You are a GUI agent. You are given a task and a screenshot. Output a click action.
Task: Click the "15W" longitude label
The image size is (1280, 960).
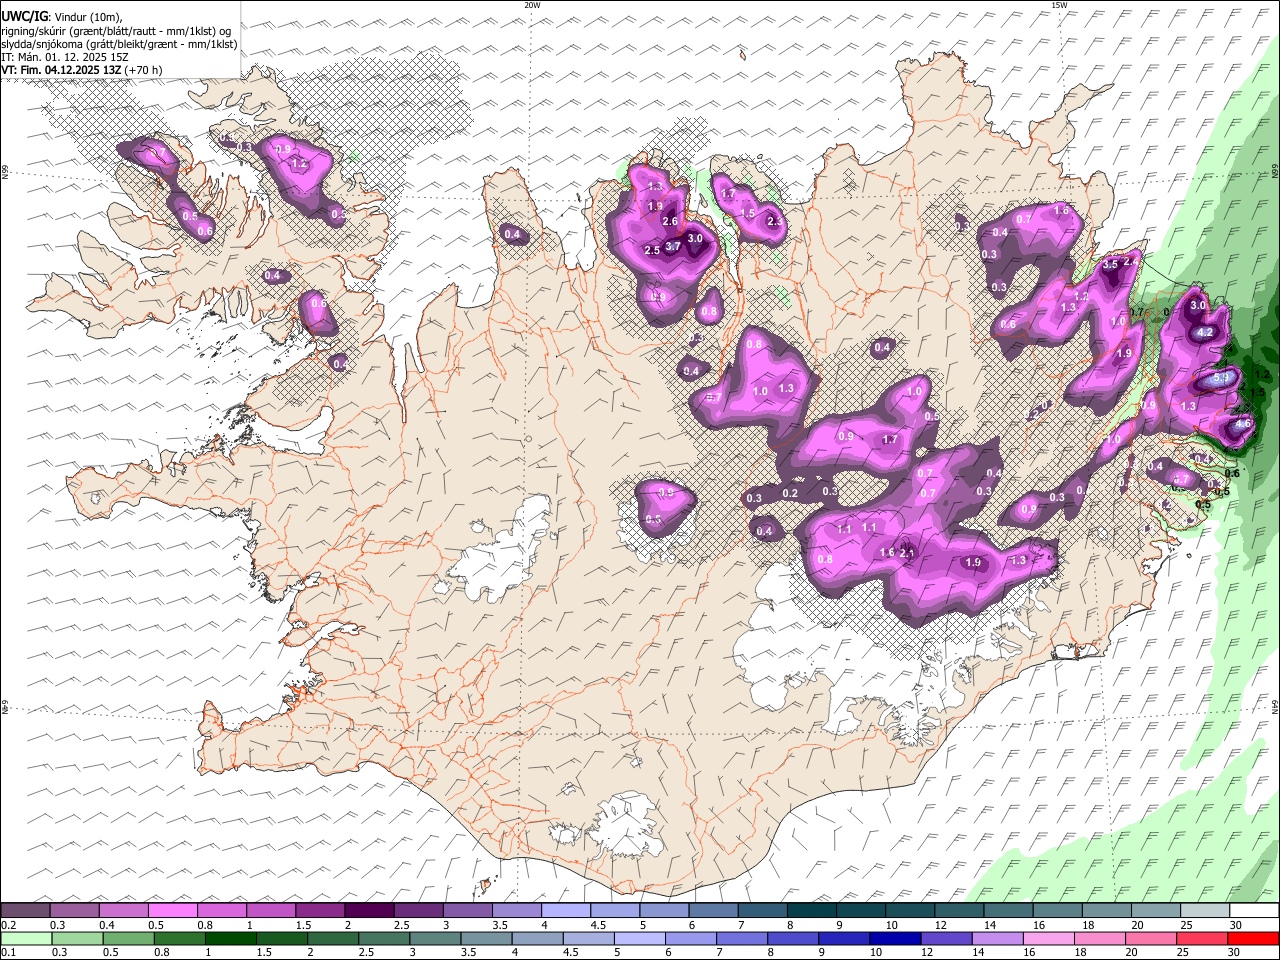(1059, 5)
